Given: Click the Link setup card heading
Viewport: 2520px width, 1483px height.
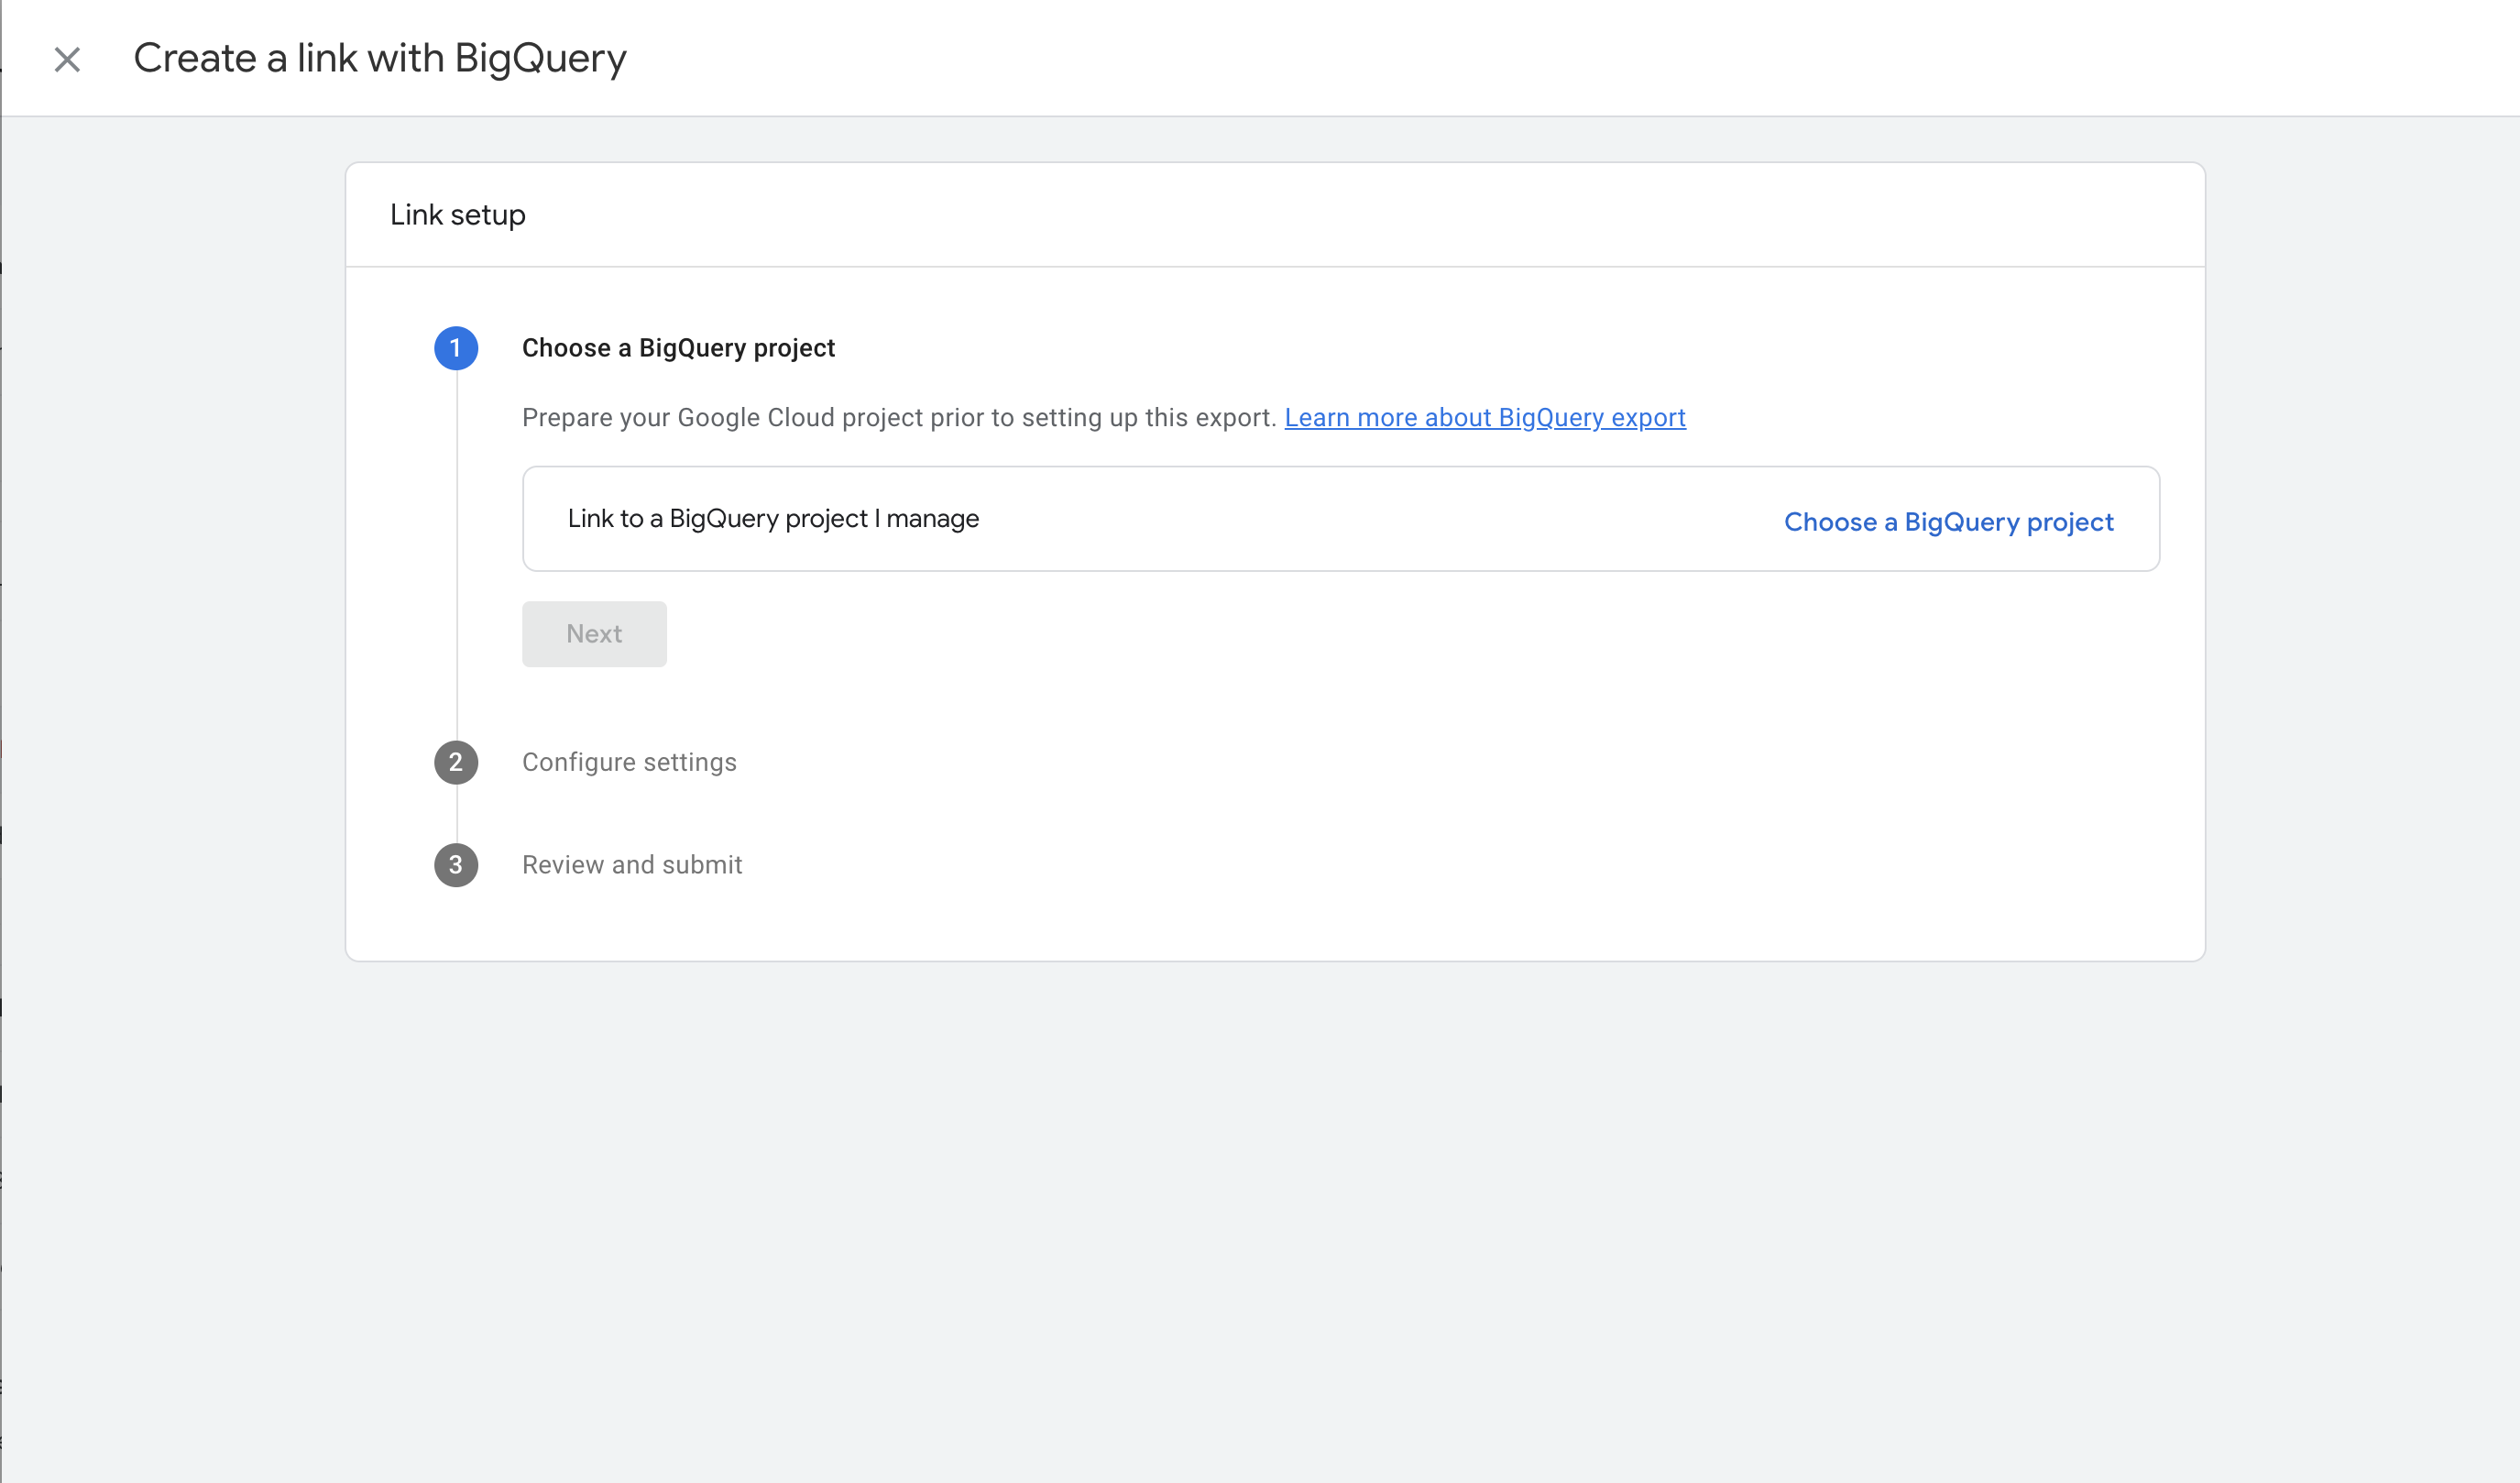Looking at the screenshot, I should click(457, 215).
